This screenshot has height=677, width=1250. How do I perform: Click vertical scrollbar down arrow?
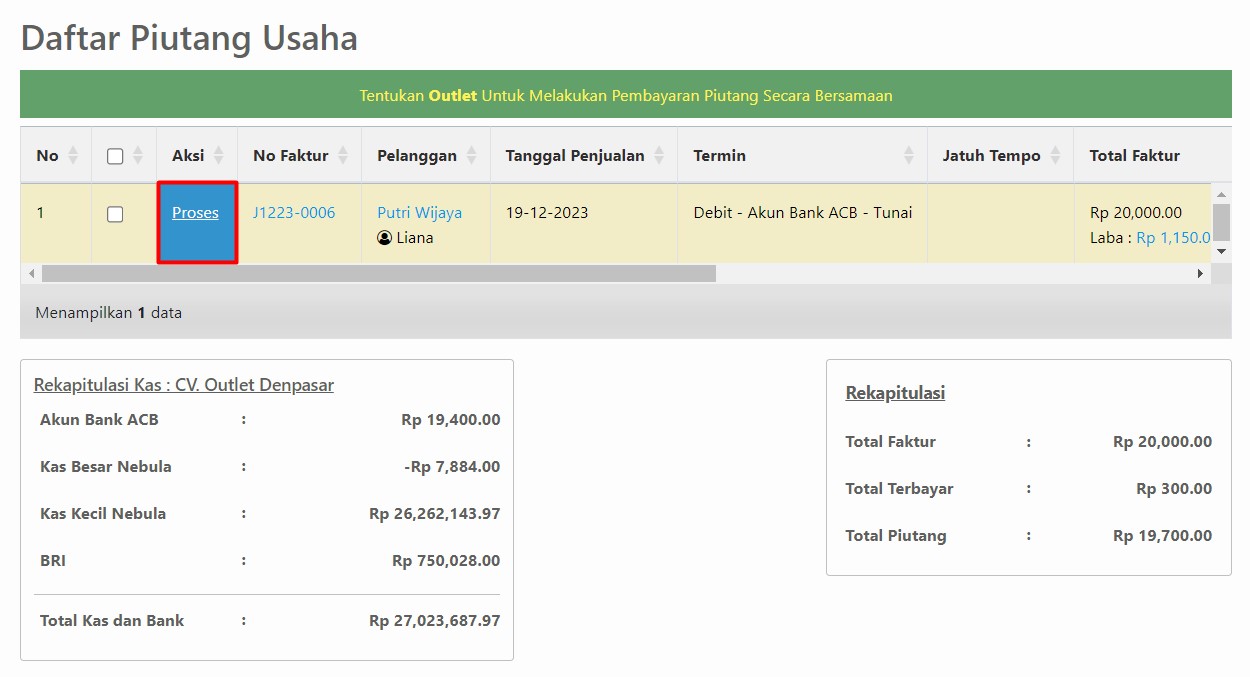(1221, 252)
